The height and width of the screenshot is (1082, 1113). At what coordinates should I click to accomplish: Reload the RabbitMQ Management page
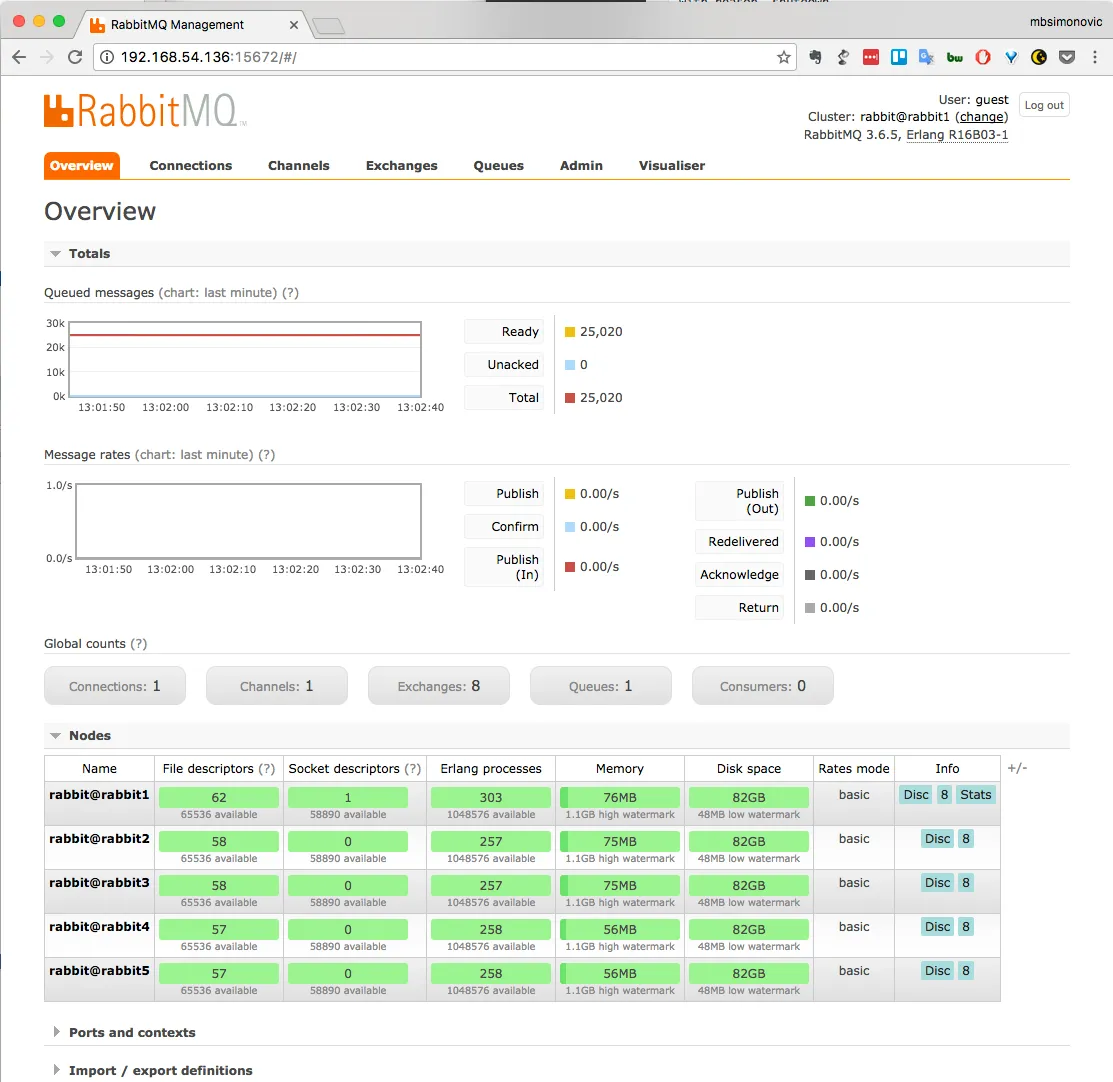[x=75, y=57]
